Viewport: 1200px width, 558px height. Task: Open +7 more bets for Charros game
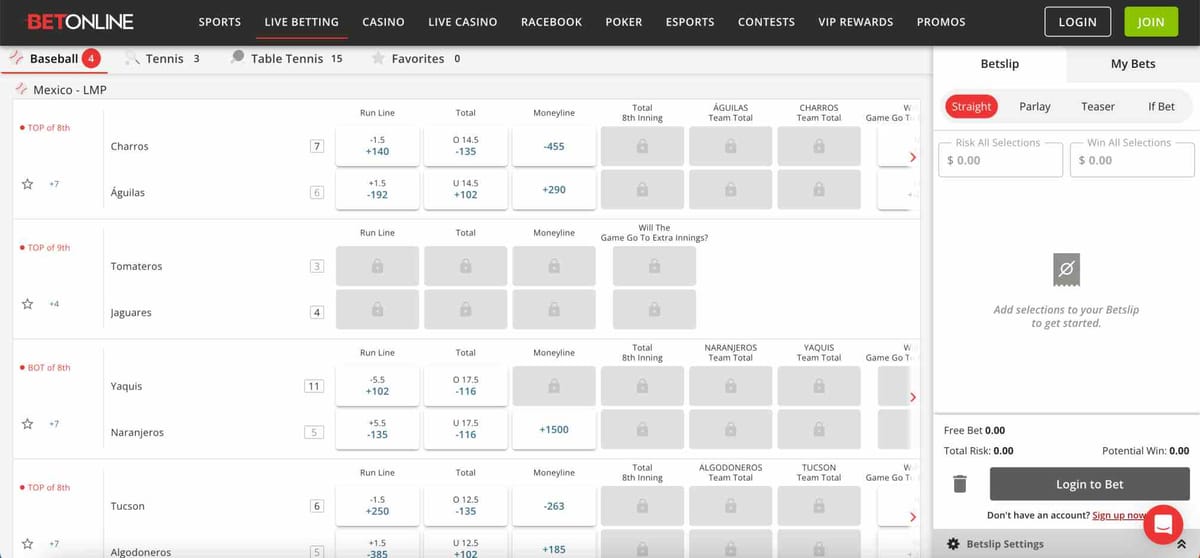54,184
